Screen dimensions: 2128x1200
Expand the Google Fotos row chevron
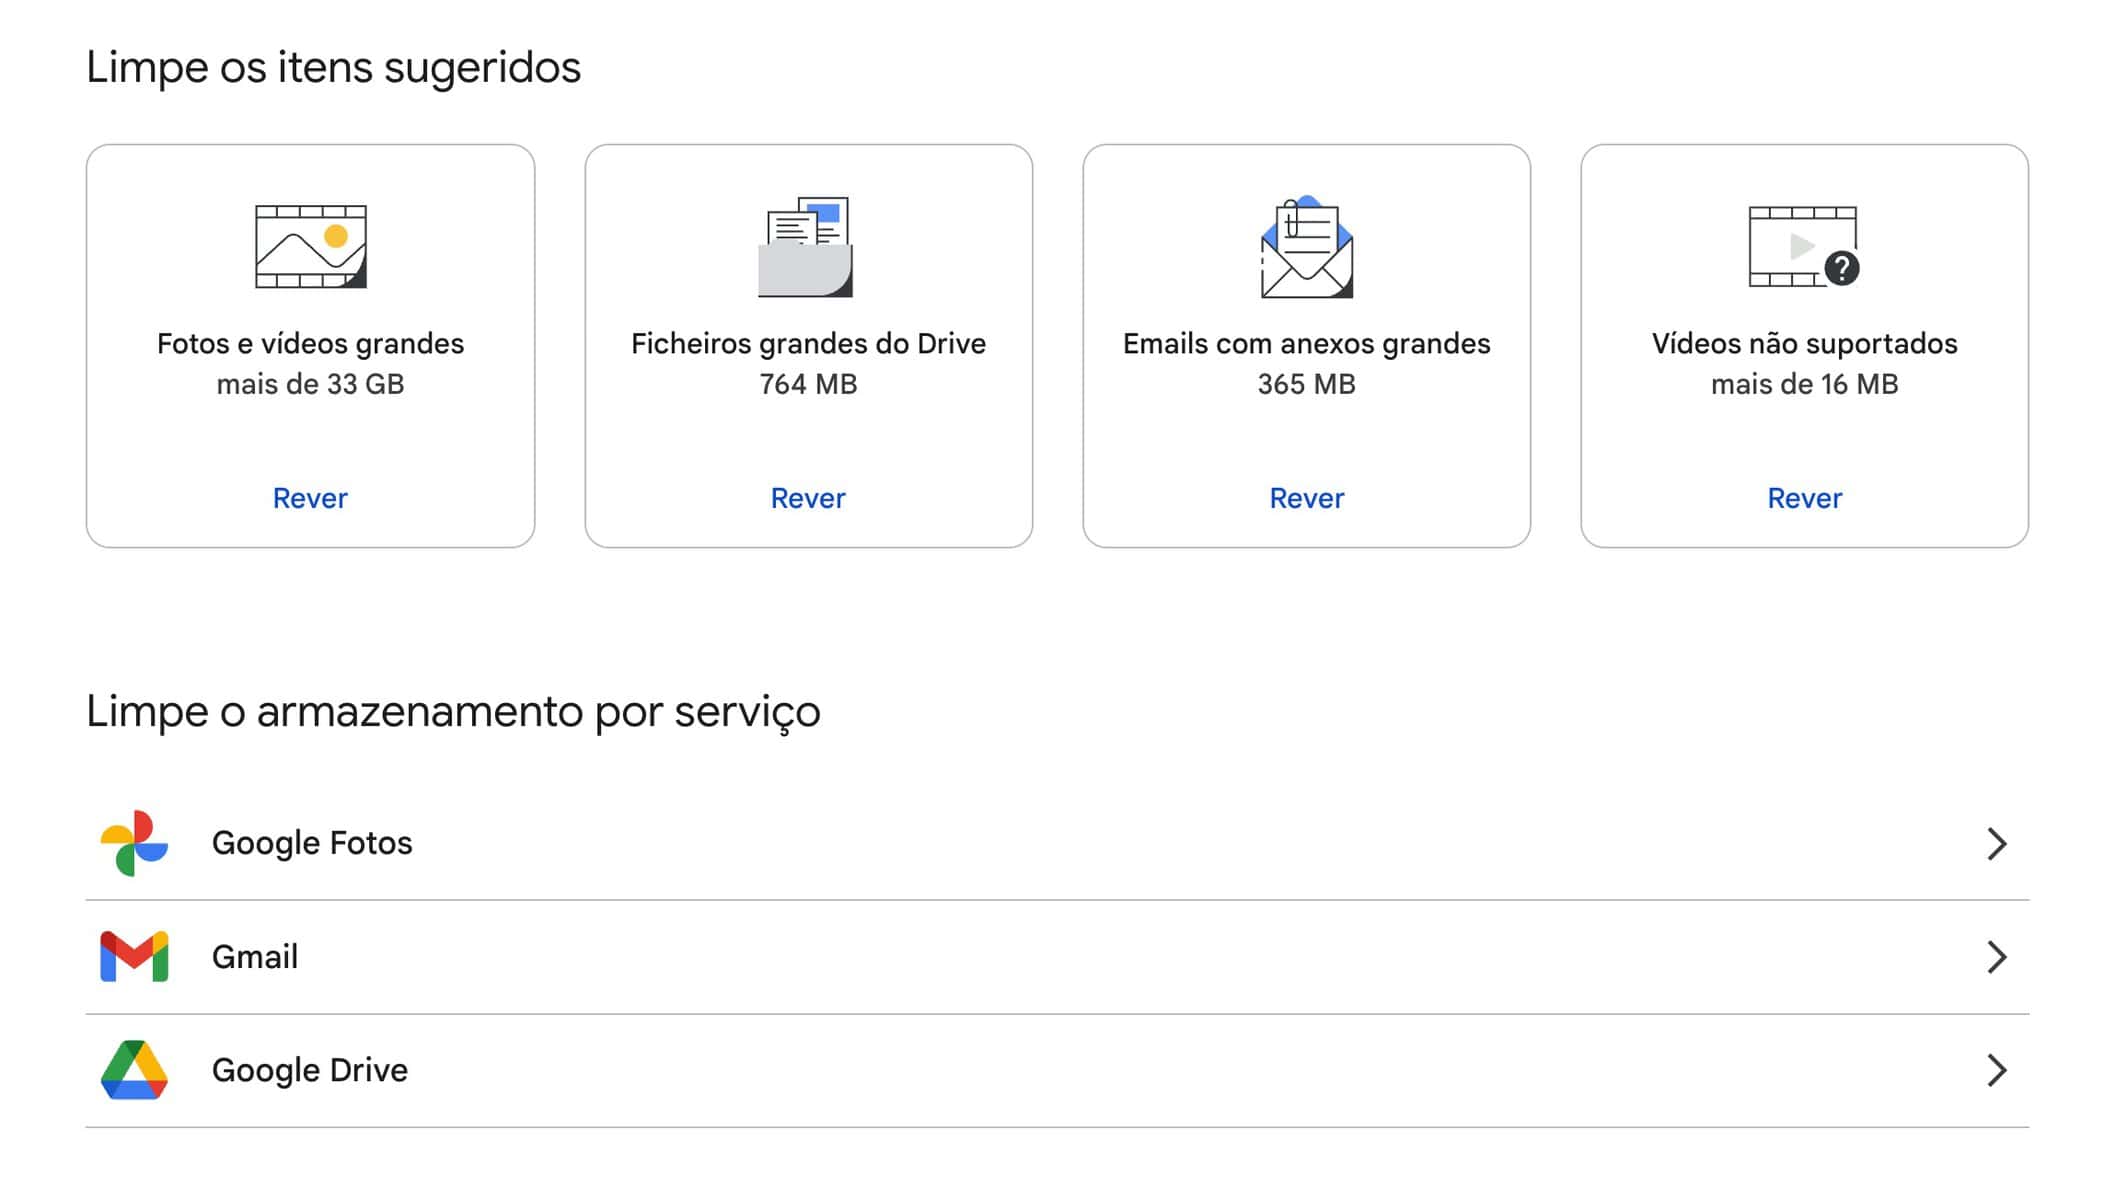tap(1996, 844)
